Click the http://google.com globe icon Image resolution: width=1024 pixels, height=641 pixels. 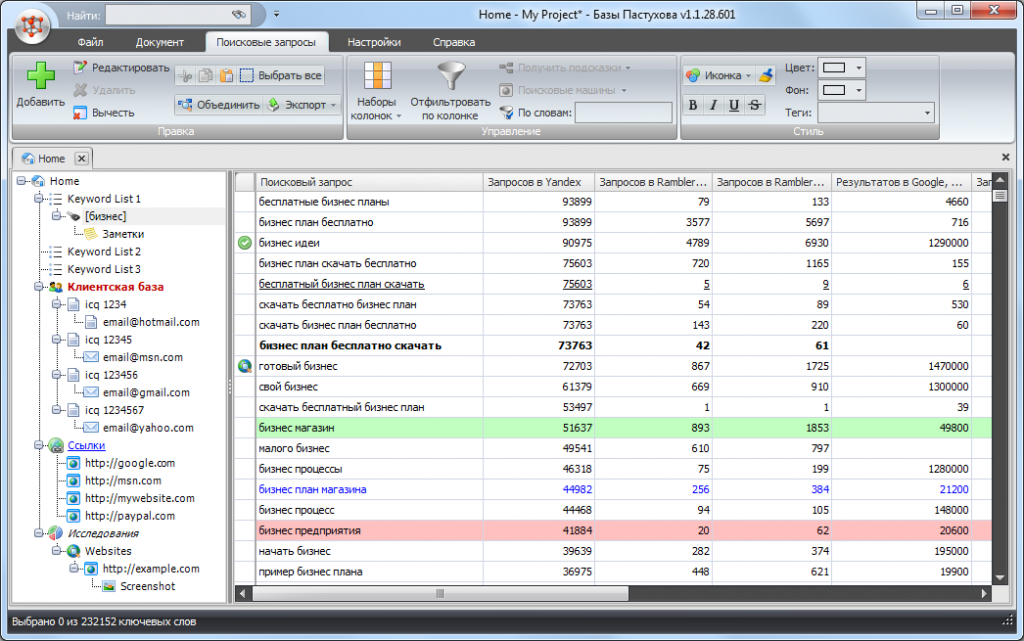[74, 463]
